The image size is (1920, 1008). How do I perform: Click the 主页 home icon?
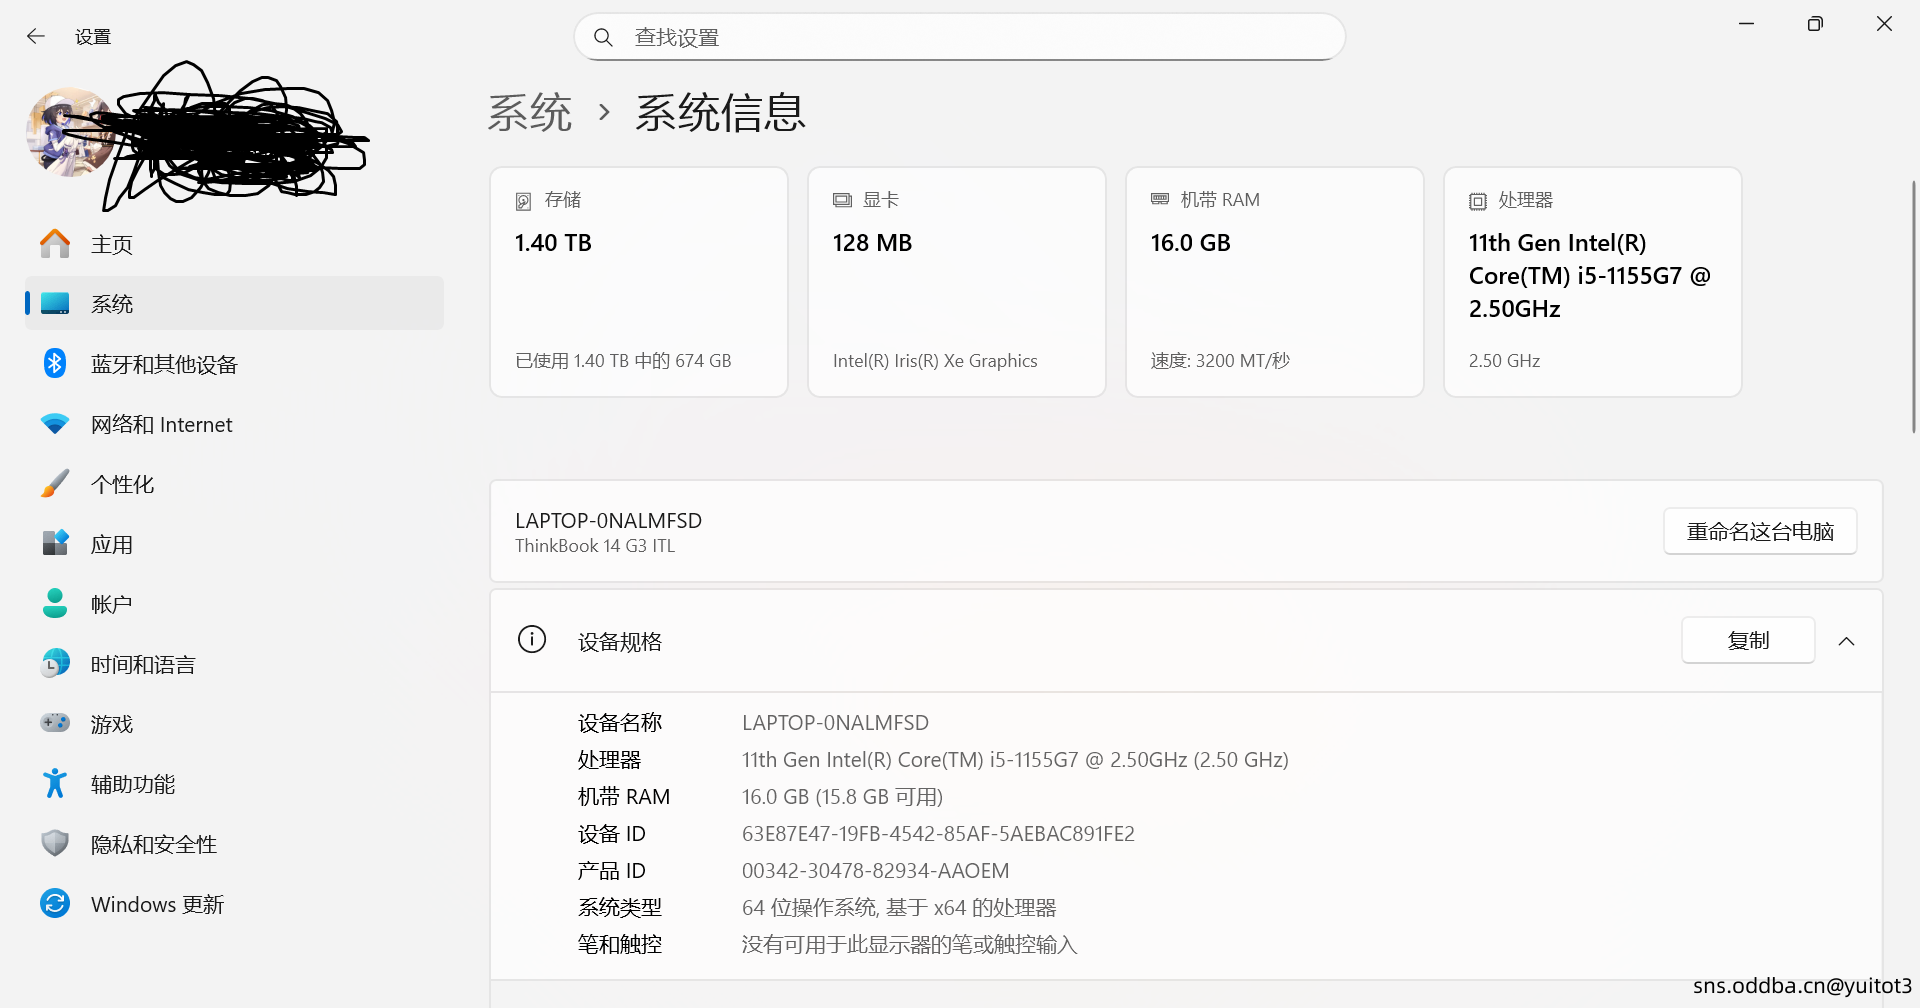(x=55, y=244)
